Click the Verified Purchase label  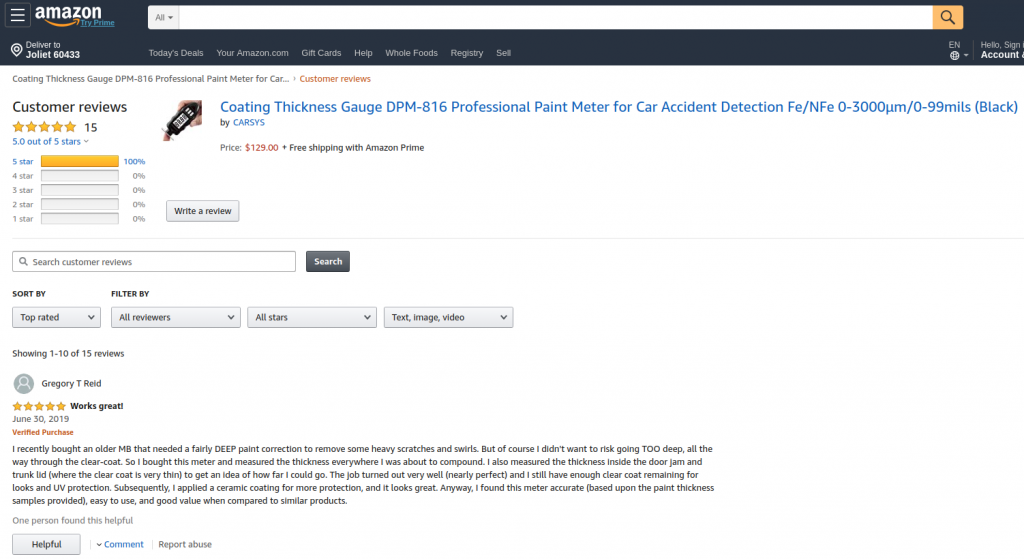coord(43,432)
